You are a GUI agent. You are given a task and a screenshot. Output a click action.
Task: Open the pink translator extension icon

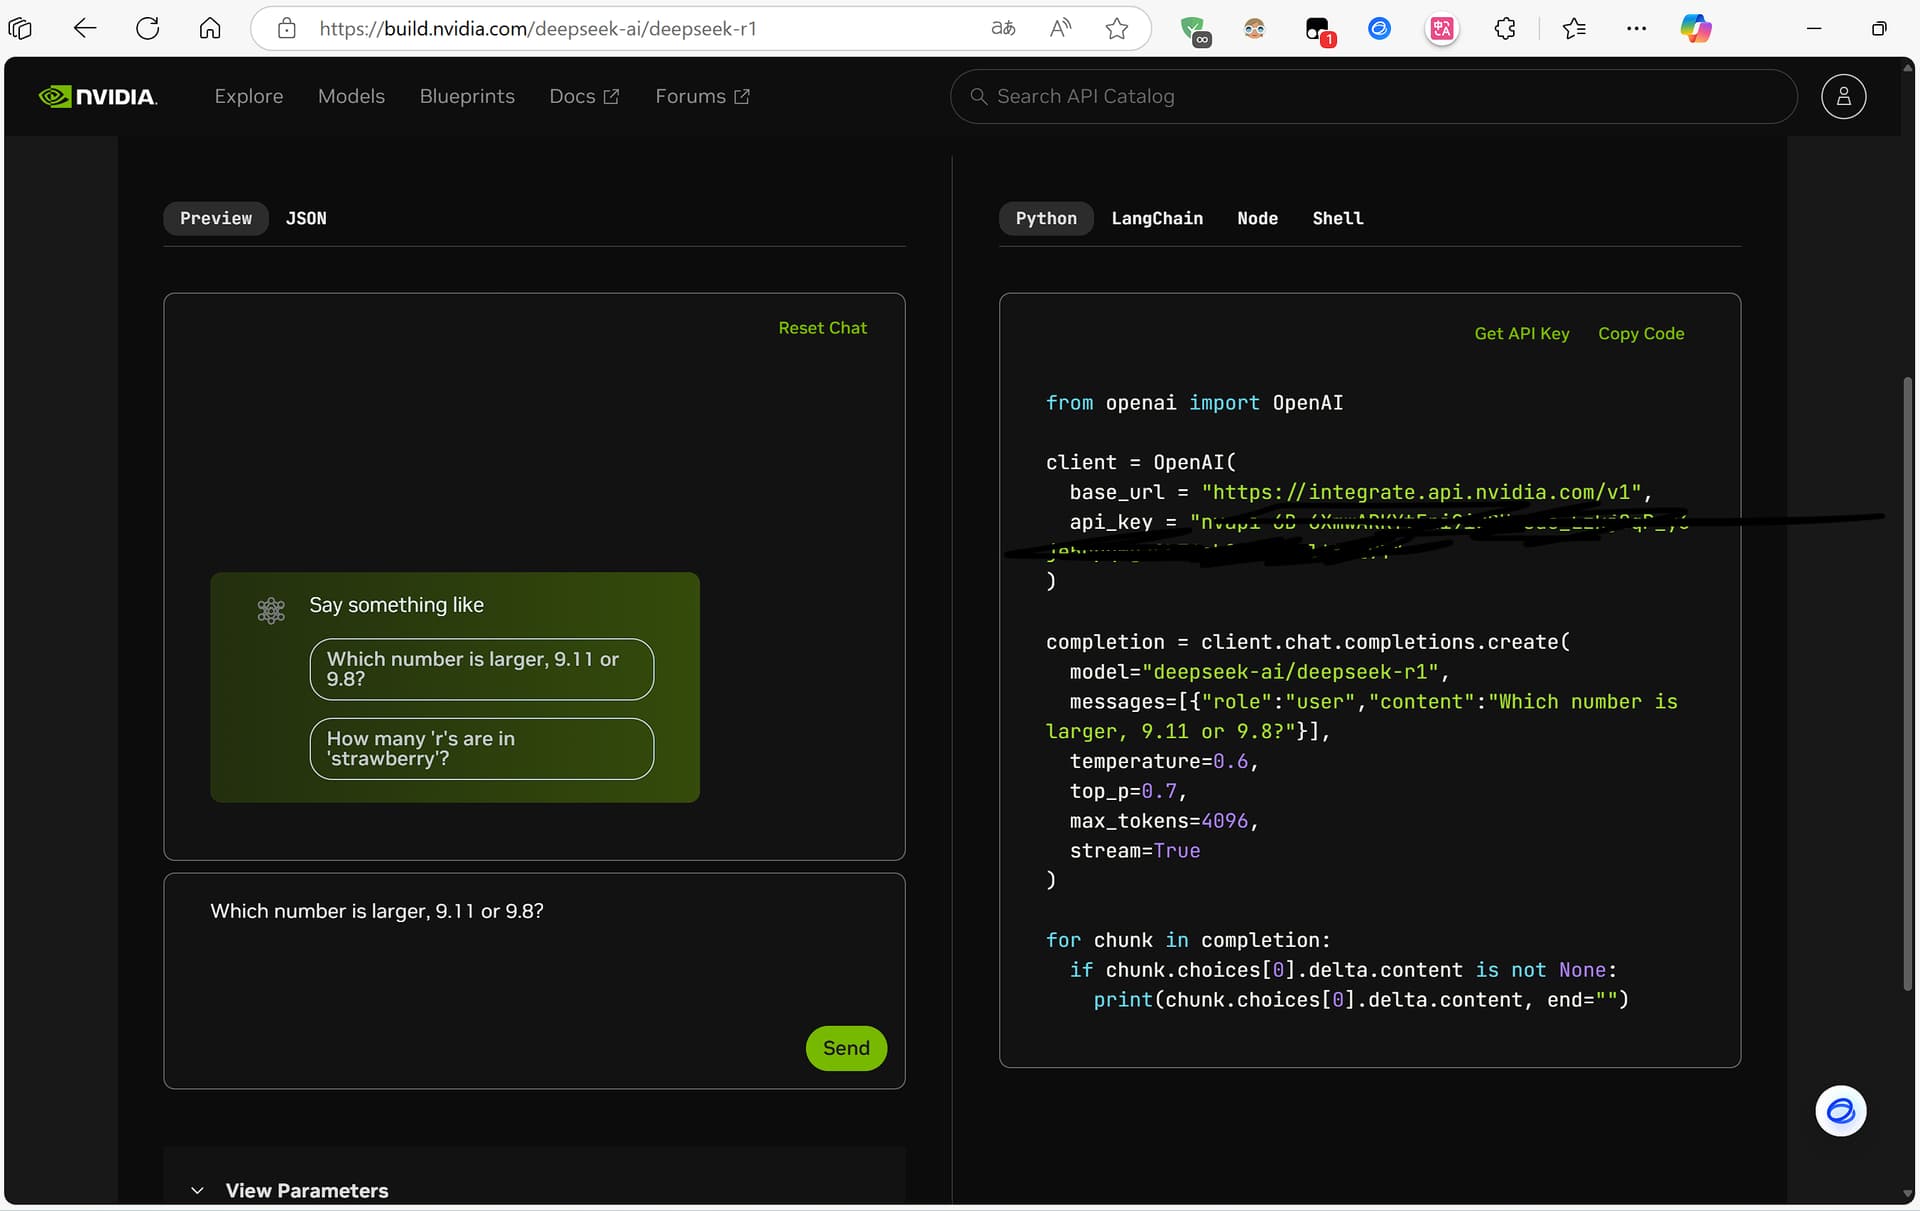point(1442,29)
